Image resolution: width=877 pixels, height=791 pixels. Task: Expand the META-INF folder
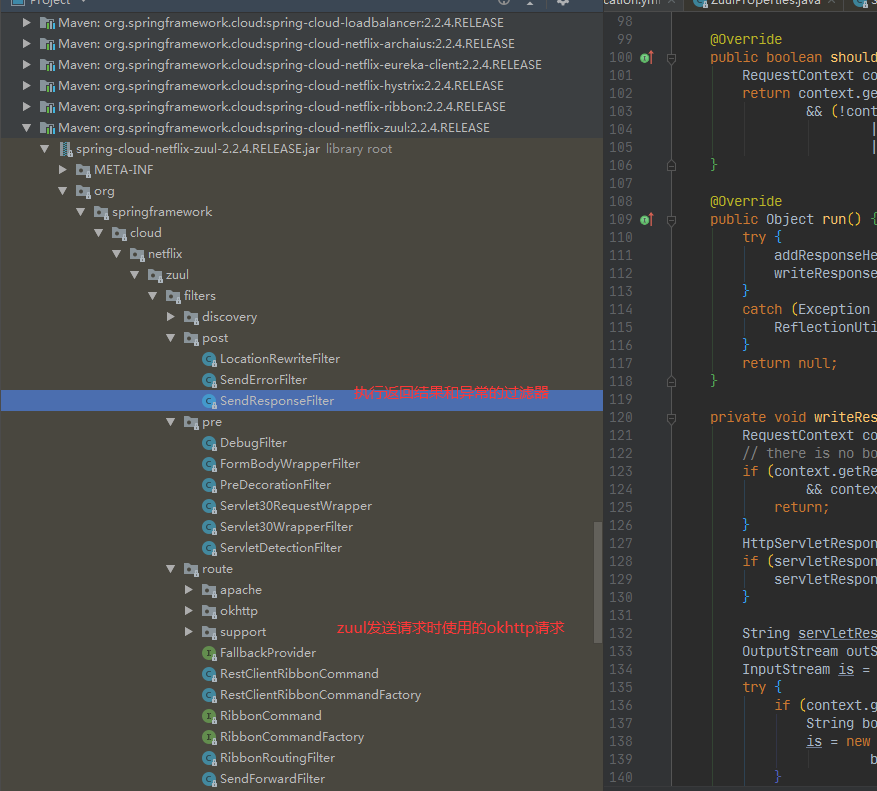pos(62,170)
